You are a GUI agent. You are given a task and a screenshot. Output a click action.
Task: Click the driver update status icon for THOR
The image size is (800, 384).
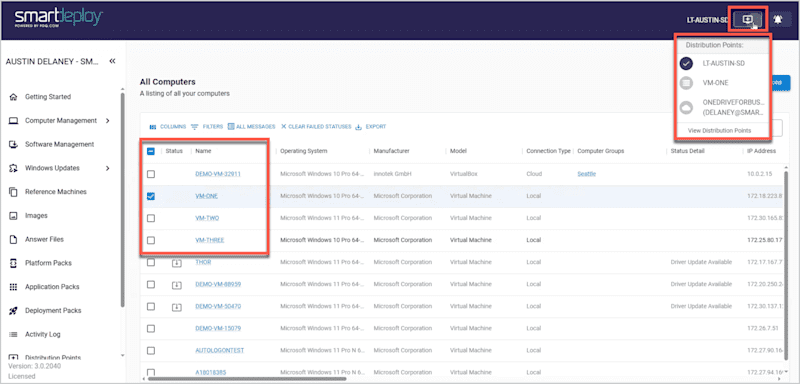(x=177, y=263)
